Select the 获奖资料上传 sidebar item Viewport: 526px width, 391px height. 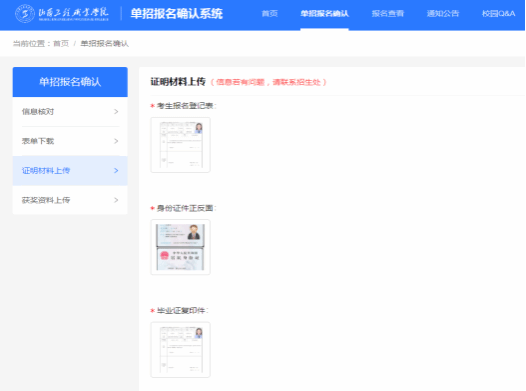(70, 200)
